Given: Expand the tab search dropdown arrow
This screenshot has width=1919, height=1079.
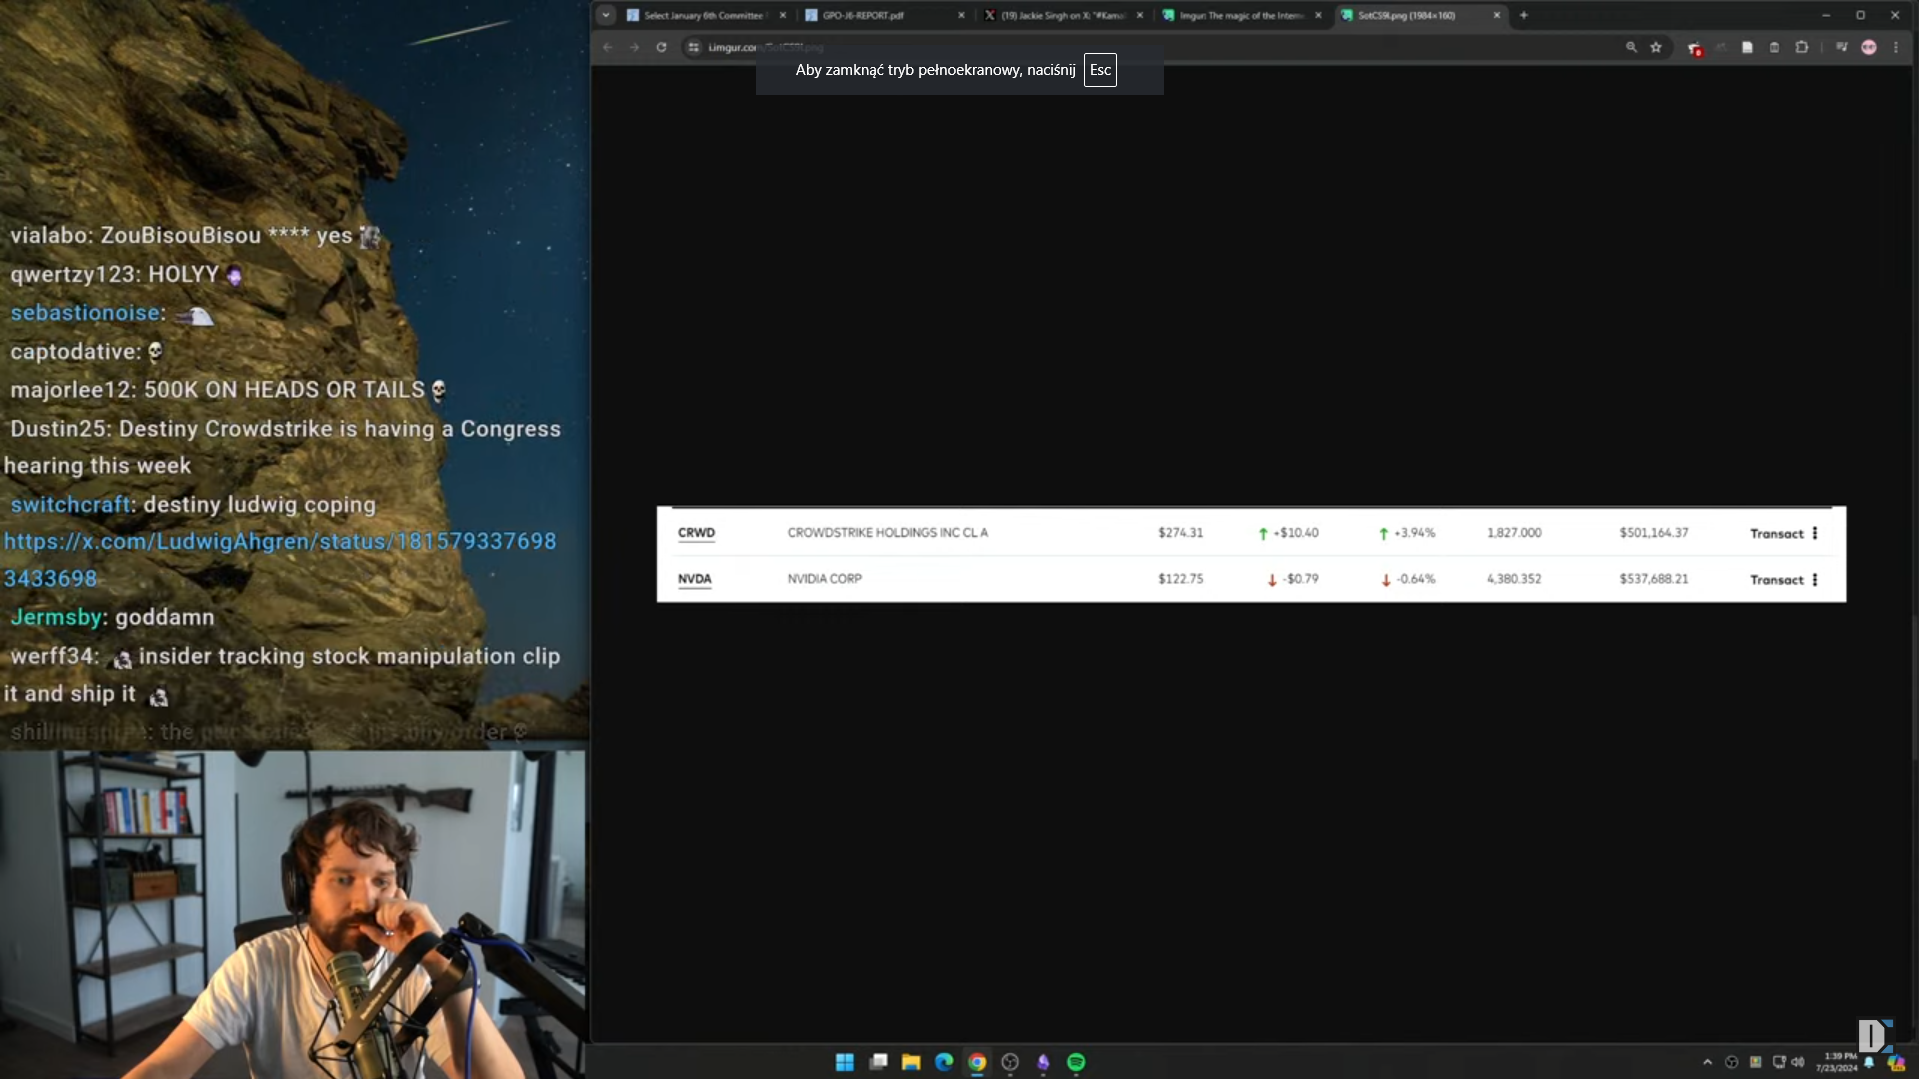Looking at the screenshot, I should pyautogui.click(x=606, y=15).
